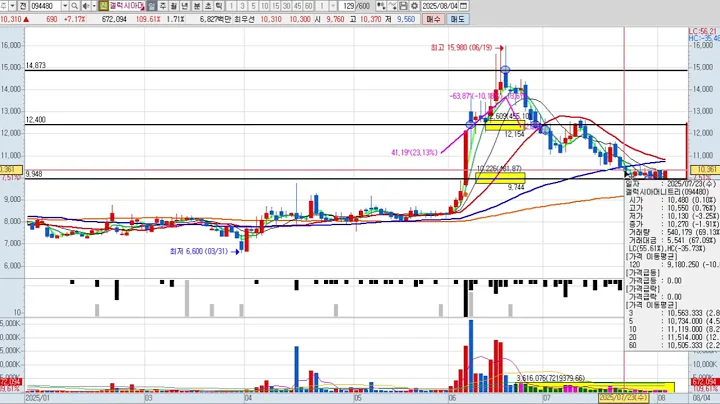Save chart with the diskette icon
Image resolution: width=720 pixels, height=404 pixels.
tap(403, 6)
